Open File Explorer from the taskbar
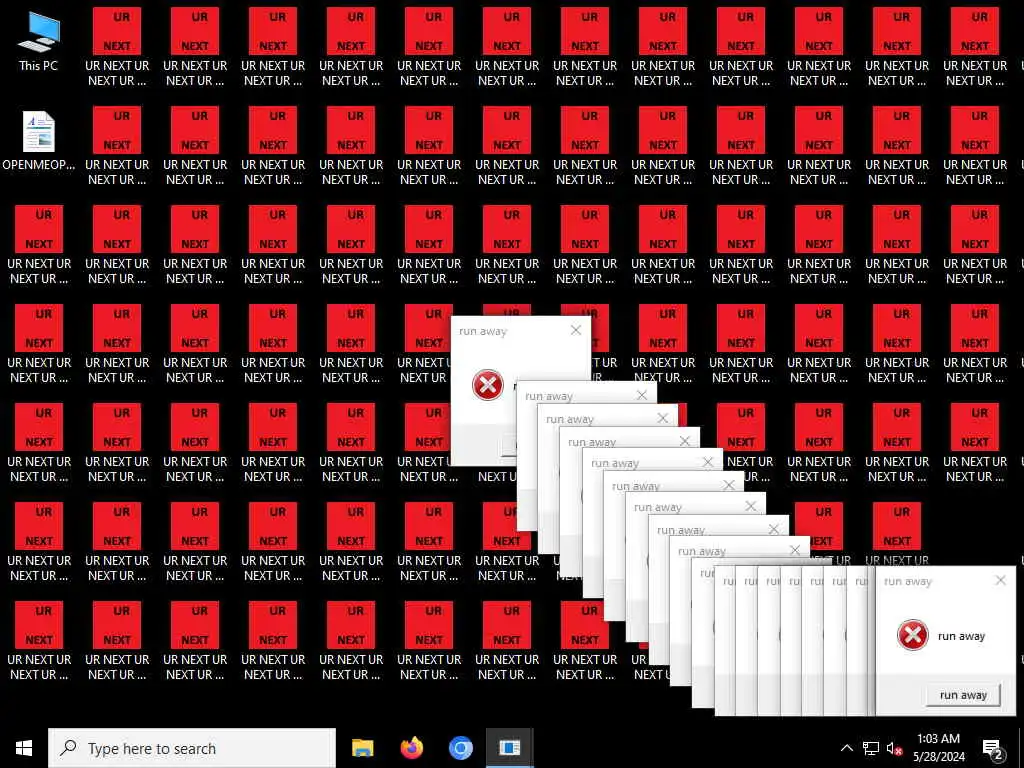 [362, 748]
